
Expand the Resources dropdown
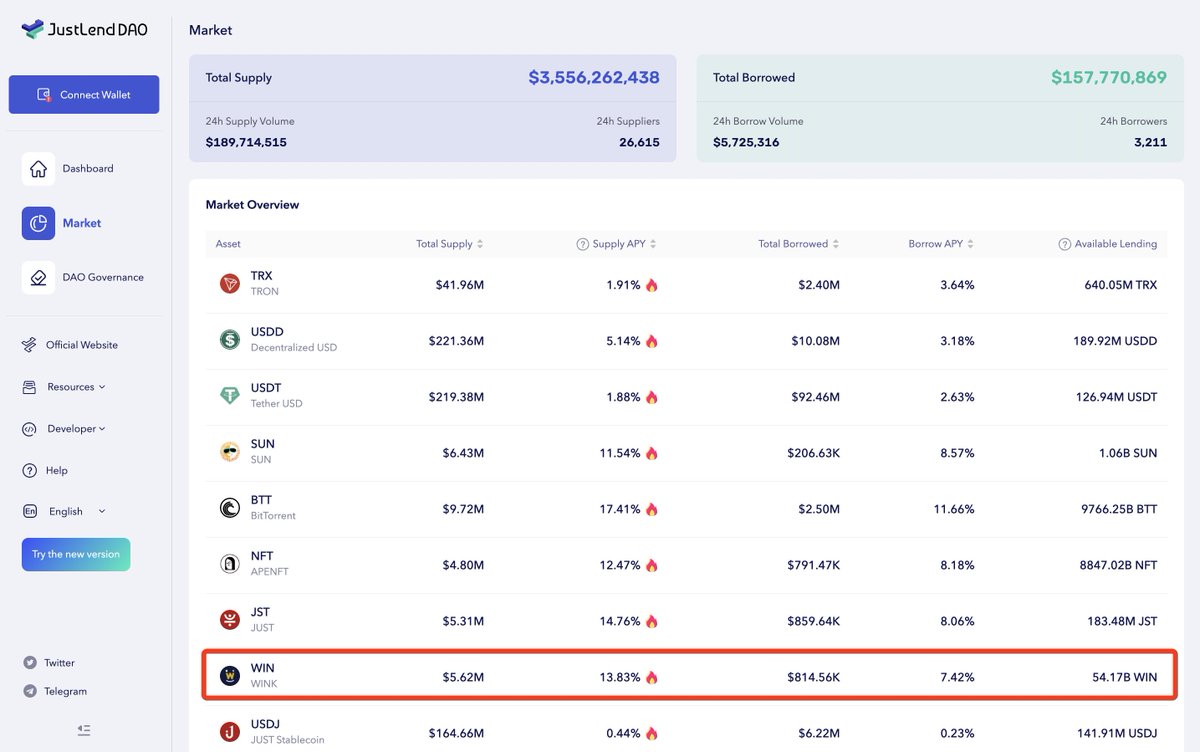(x=76, y=387)
